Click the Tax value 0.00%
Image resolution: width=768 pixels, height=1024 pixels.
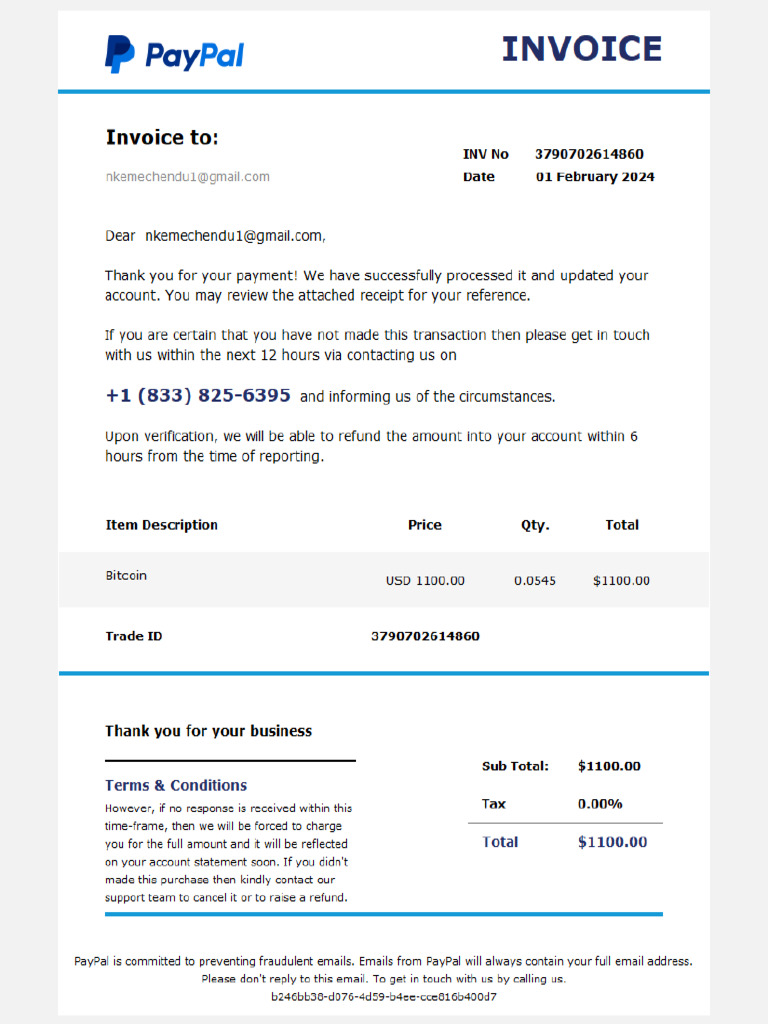pos(600,804)
